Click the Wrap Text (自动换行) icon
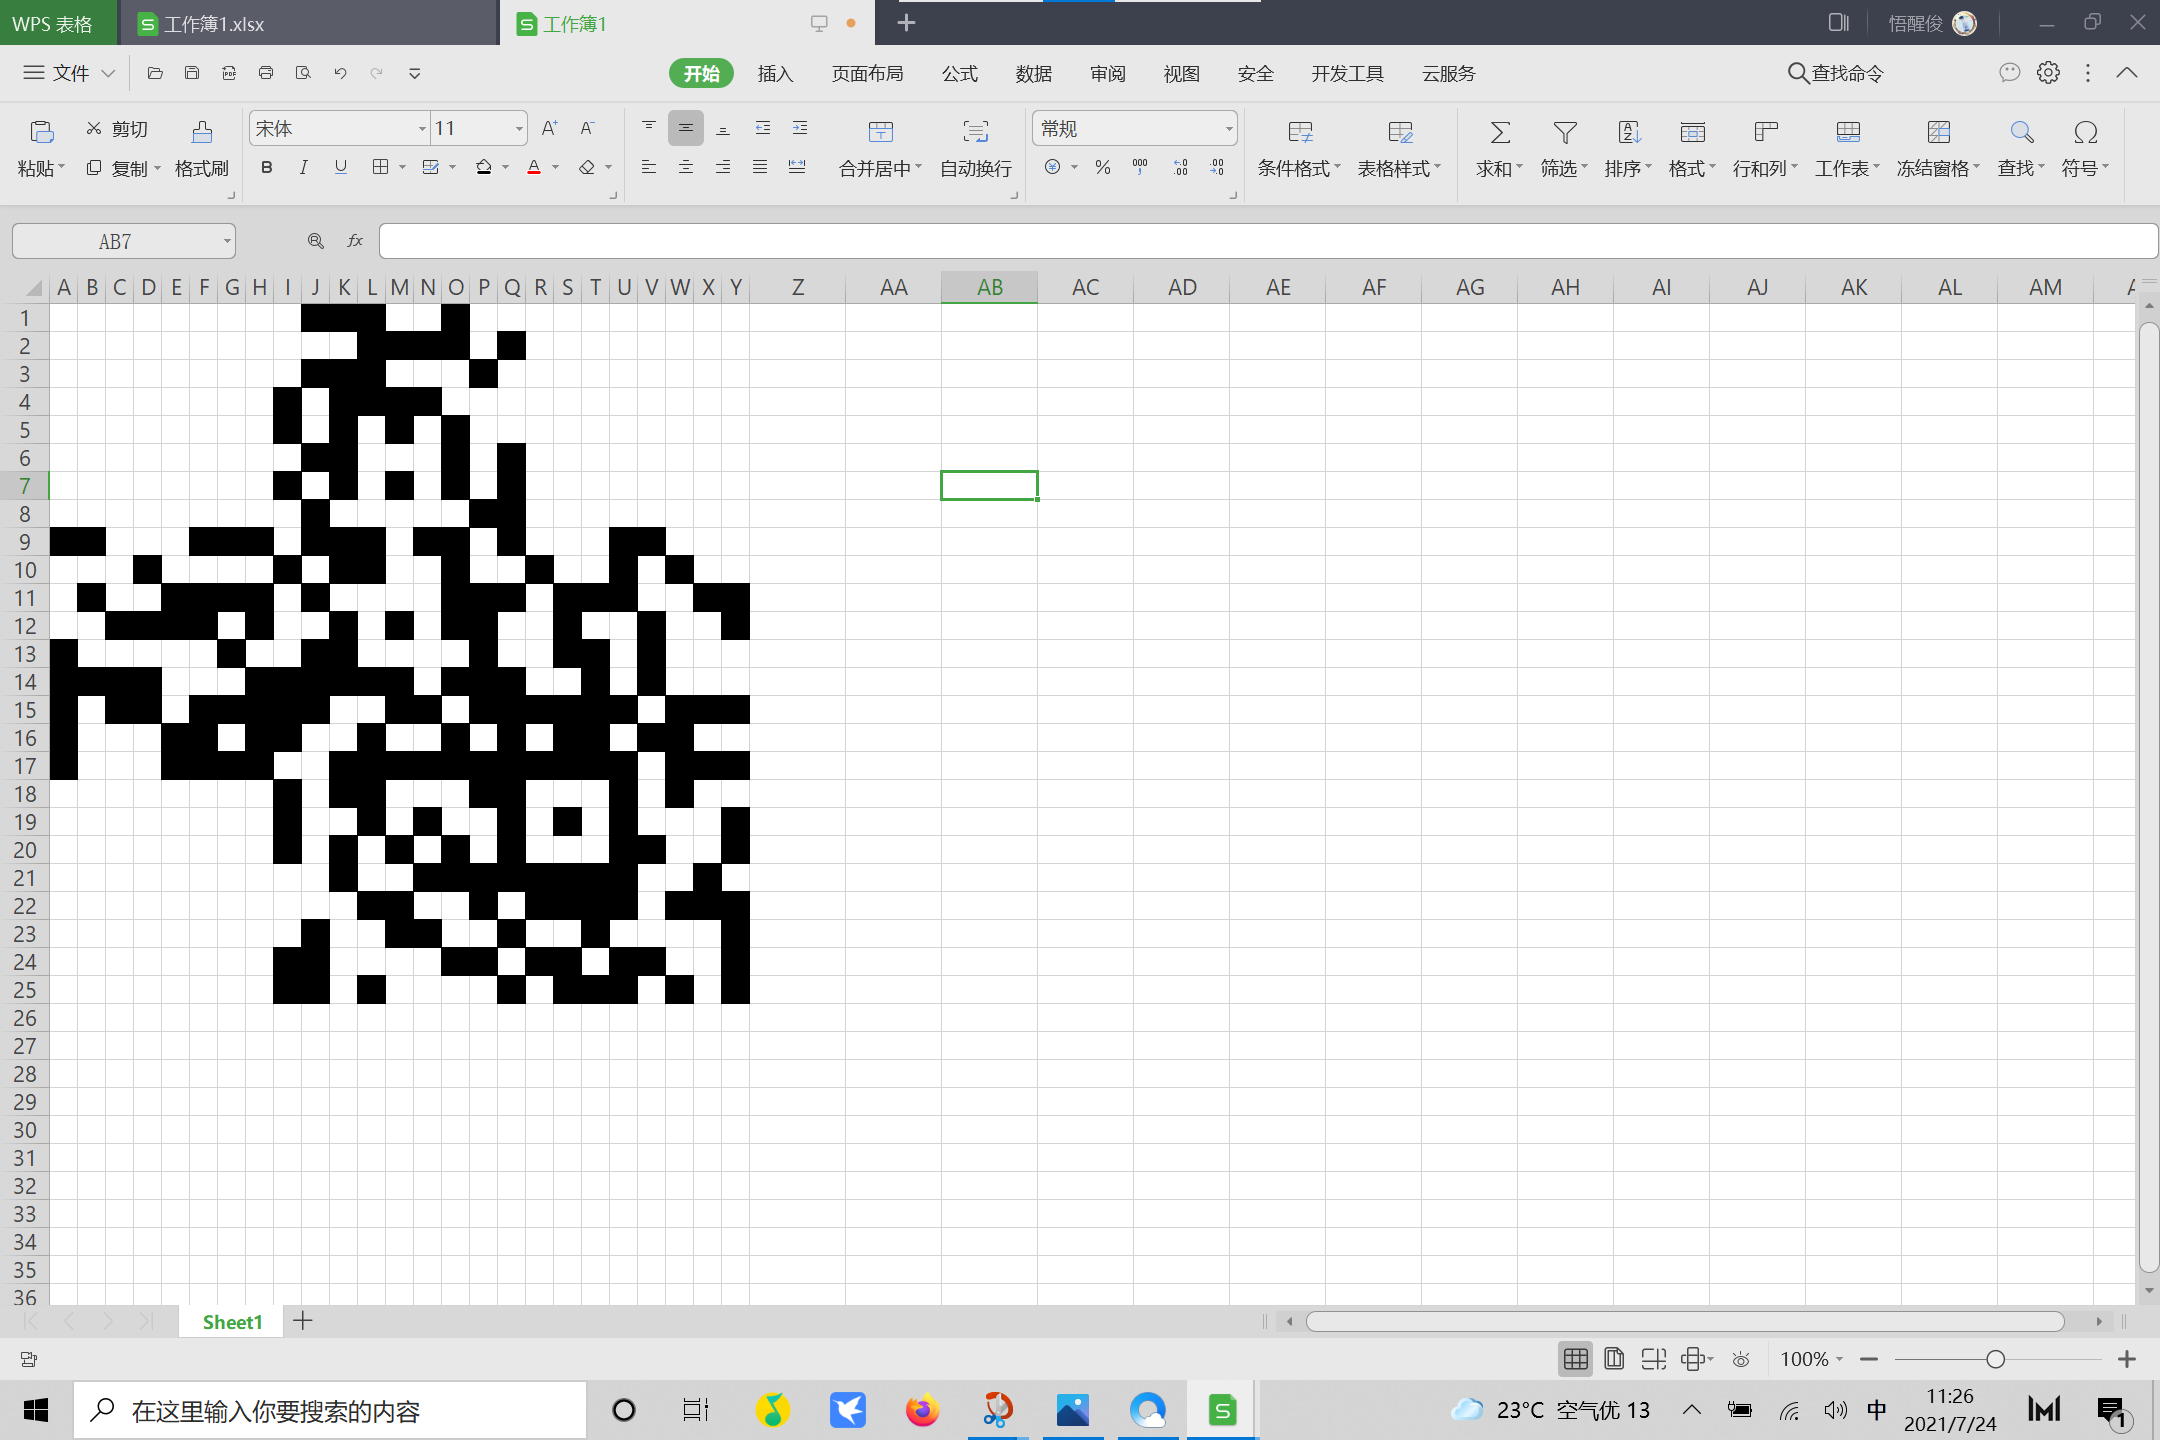 point(975,132)
